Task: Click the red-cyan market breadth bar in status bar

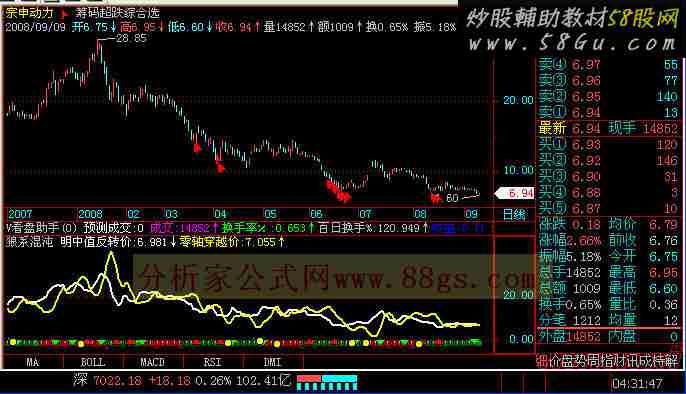Action: [327, 381]
